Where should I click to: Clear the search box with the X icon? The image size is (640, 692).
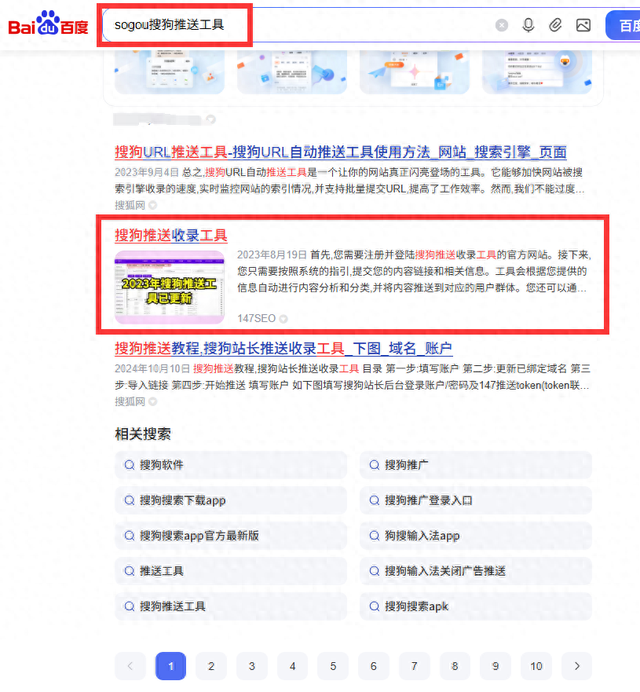(501, 25)
